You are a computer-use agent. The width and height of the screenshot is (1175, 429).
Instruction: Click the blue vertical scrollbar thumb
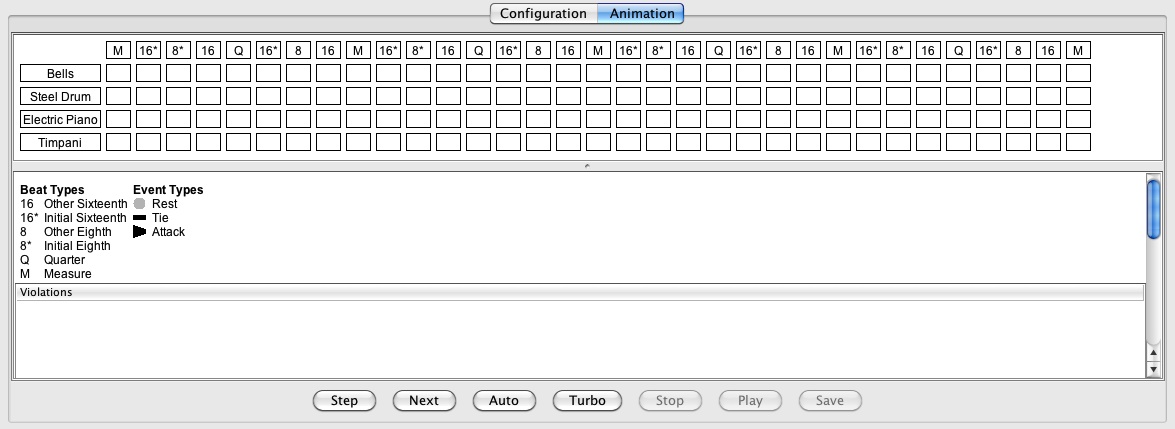click(x=1153, y=211)
